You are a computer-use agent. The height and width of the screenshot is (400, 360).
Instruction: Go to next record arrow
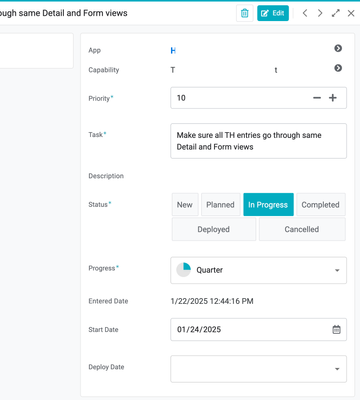point(320,13)
